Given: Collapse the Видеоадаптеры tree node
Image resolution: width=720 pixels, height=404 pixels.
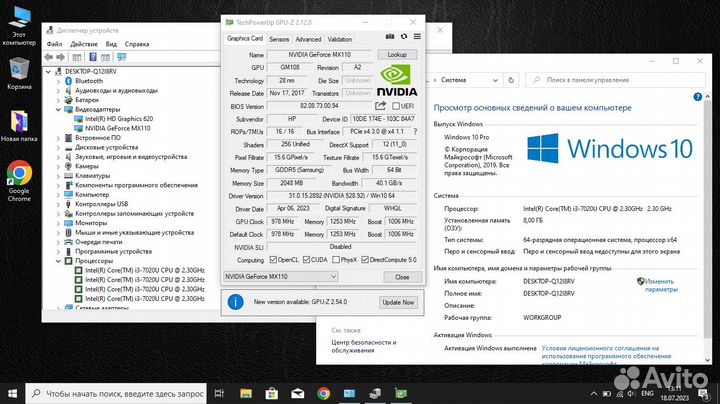Looking at the screenshot, I should tap(58, 109).
